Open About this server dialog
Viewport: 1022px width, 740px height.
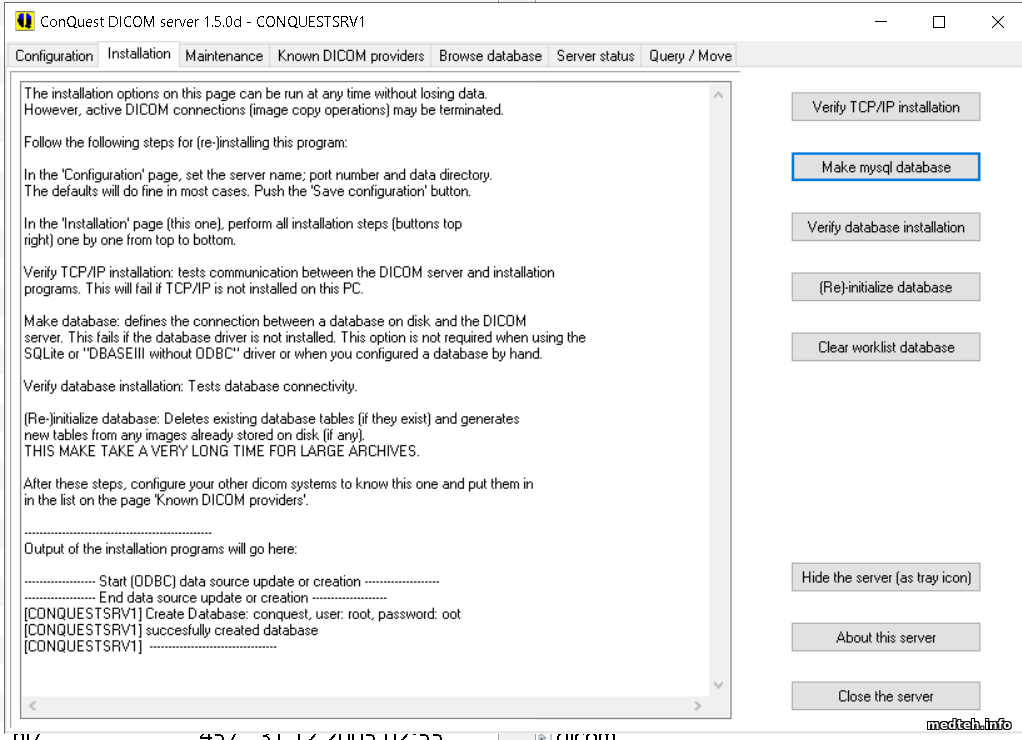point(885,637)
